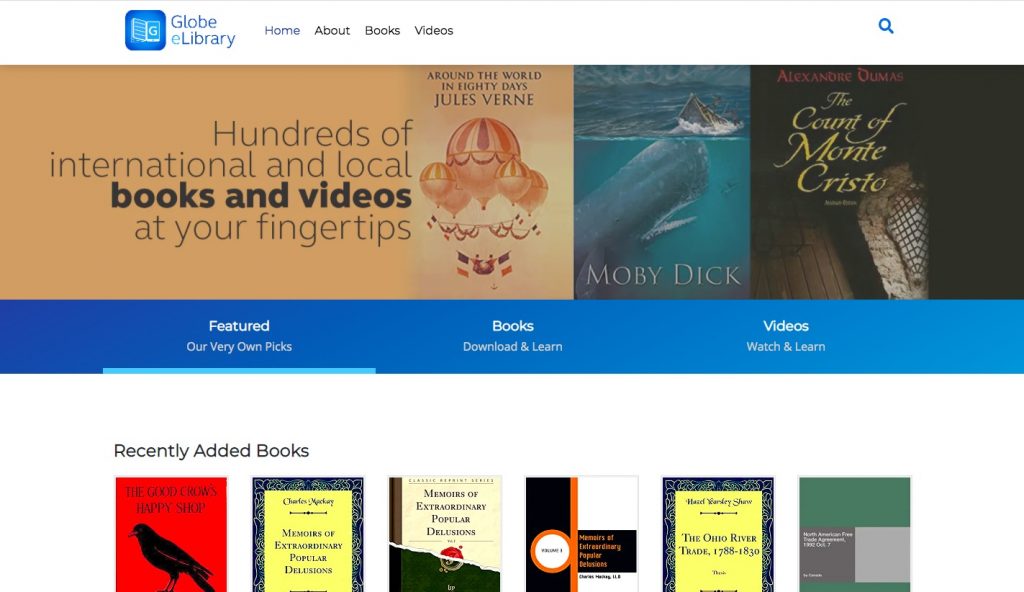Click the Globe eLibrary logo icon

point(145,30)
